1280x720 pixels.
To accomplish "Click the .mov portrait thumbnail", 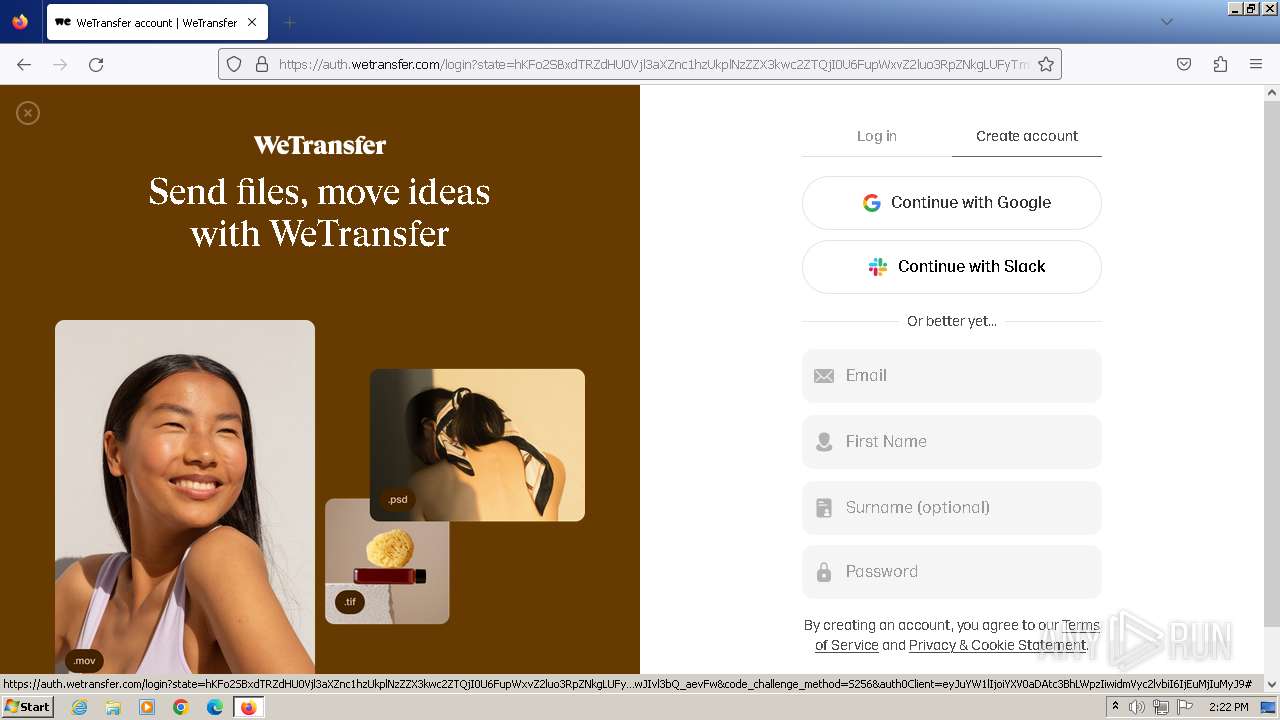I will pyautogui.click(x=185, y=497).
